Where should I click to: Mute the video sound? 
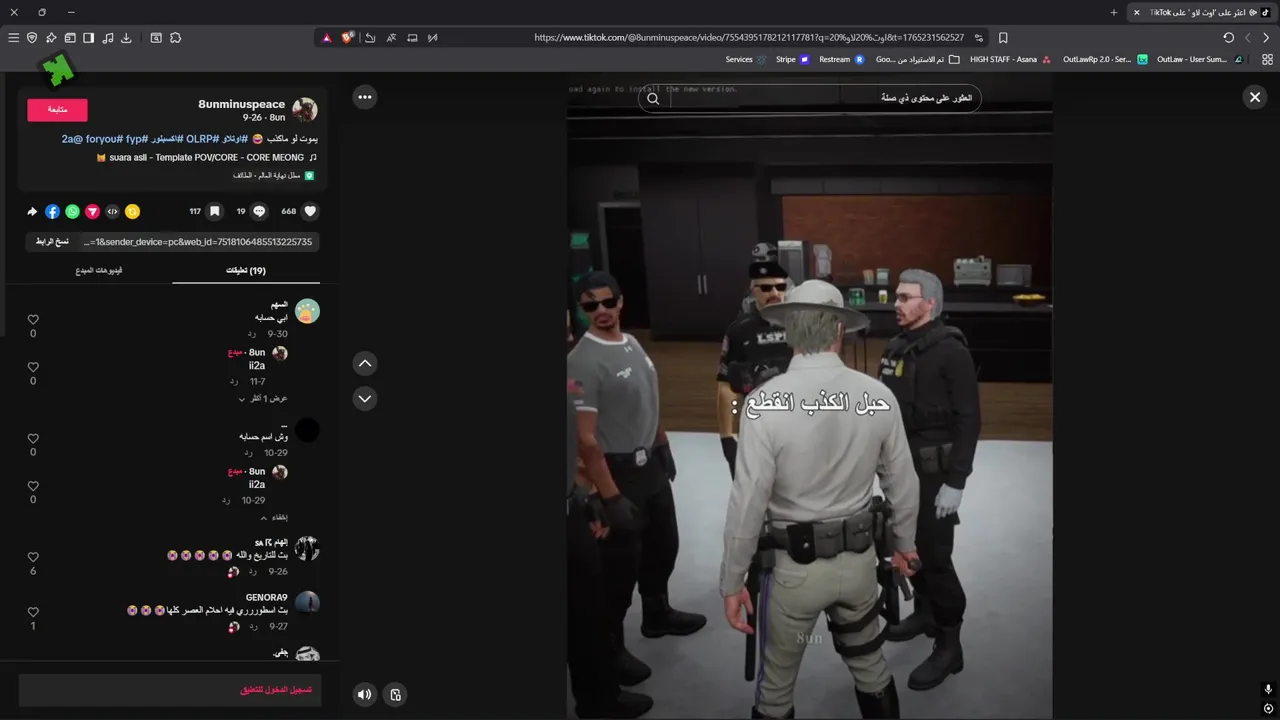(365, 694)
